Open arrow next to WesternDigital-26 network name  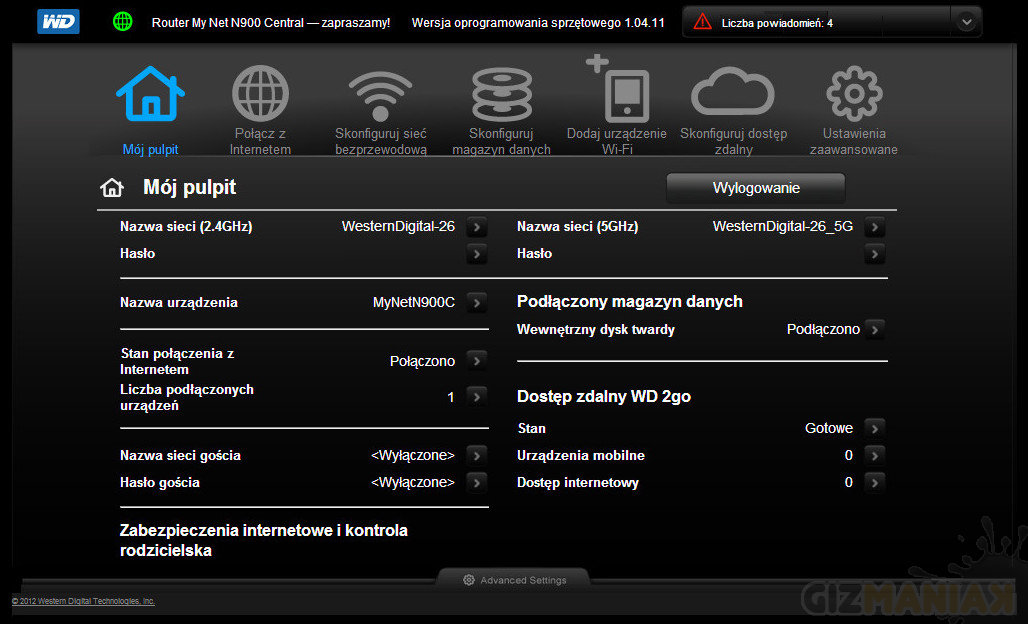click(477, 227)
